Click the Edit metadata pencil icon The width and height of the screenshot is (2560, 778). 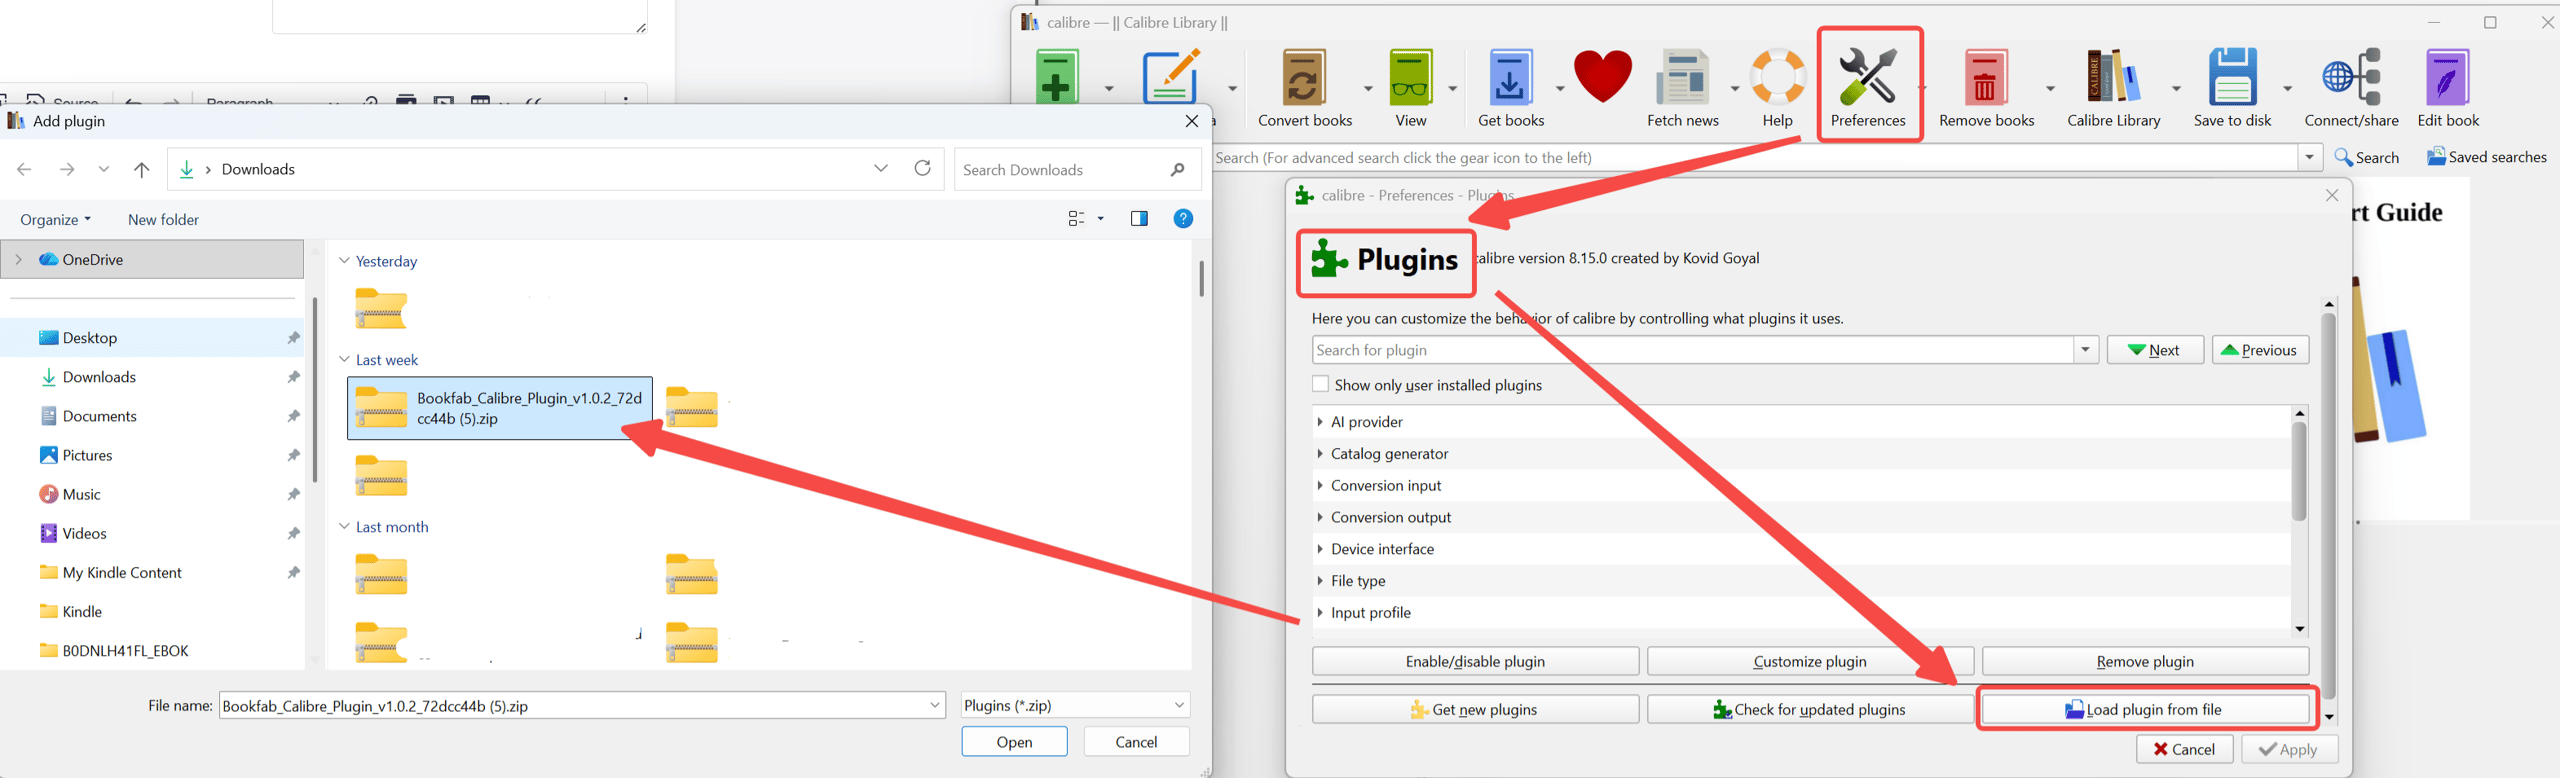pyautogui.click(x=1170, y=76)
